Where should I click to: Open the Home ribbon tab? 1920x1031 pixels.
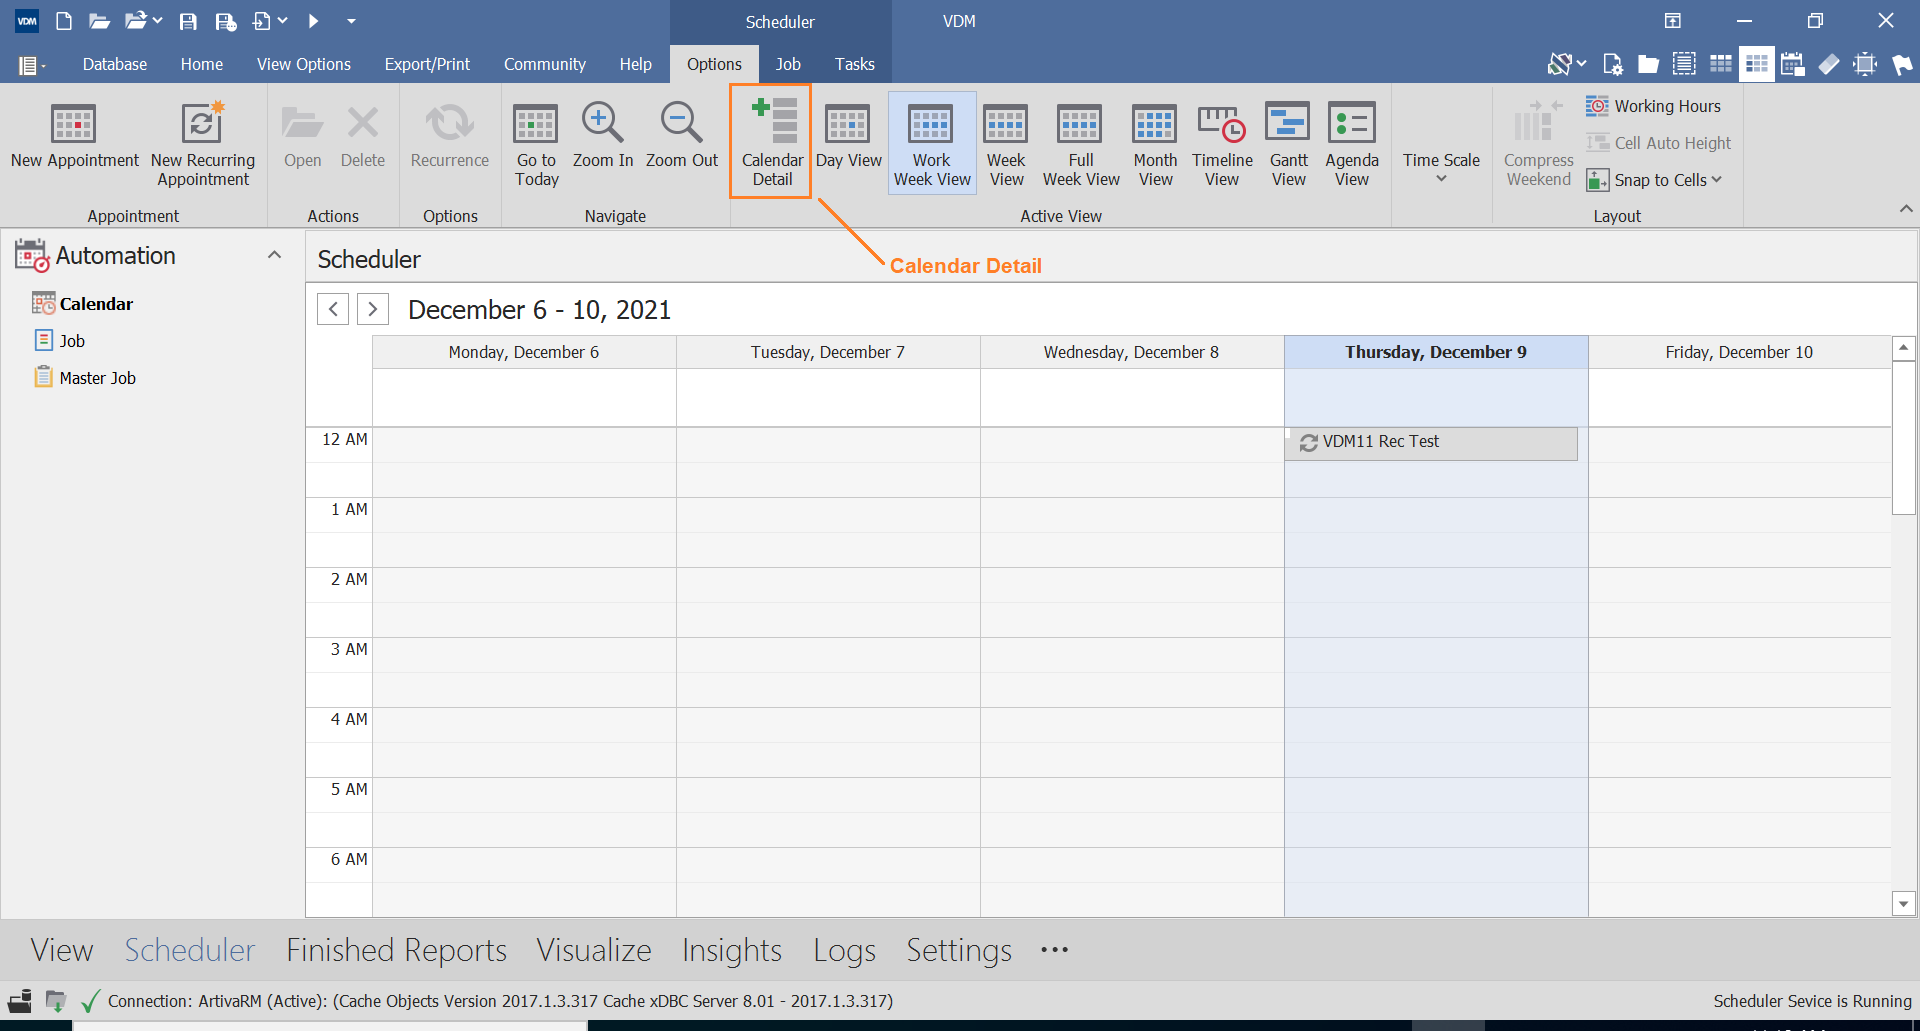click(x=202, y=64)
